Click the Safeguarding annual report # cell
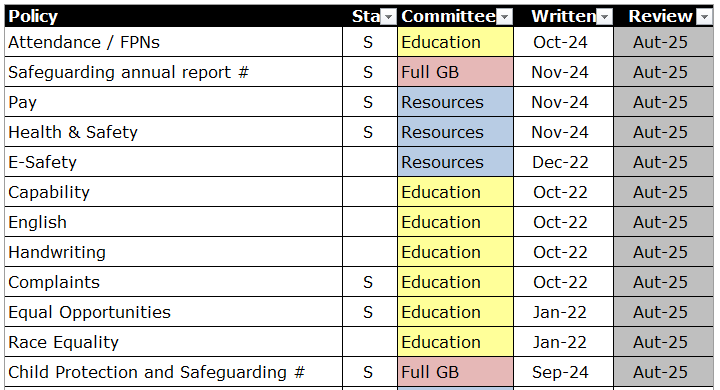This screenshot has width=720, height=390. click(x=174, y=72)
